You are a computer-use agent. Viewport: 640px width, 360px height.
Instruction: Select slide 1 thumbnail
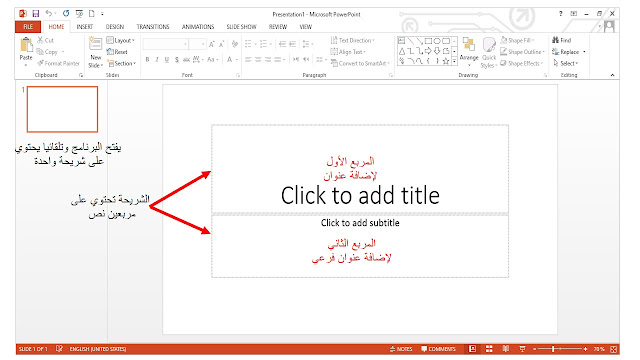coord(62,109)
